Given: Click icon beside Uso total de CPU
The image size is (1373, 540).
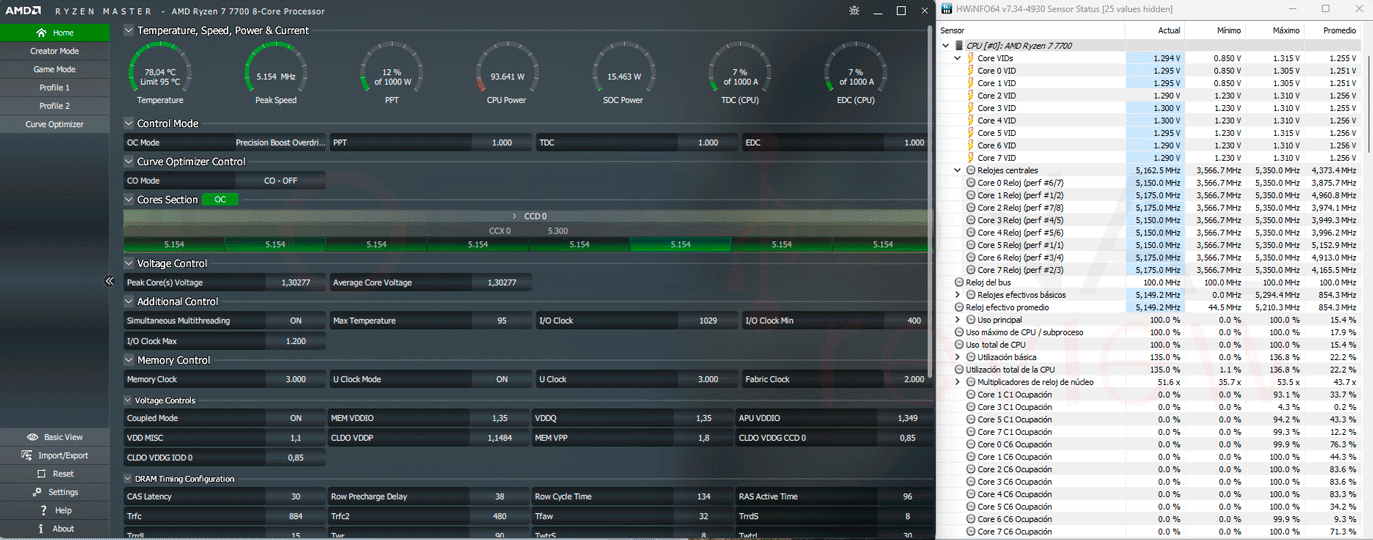Looking at the screenshot, I should click(960, 345).
